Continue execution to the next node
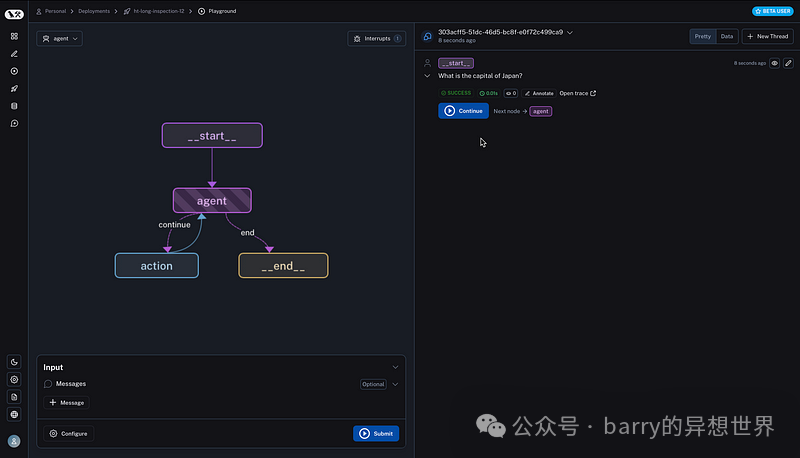 coord(463,111)
